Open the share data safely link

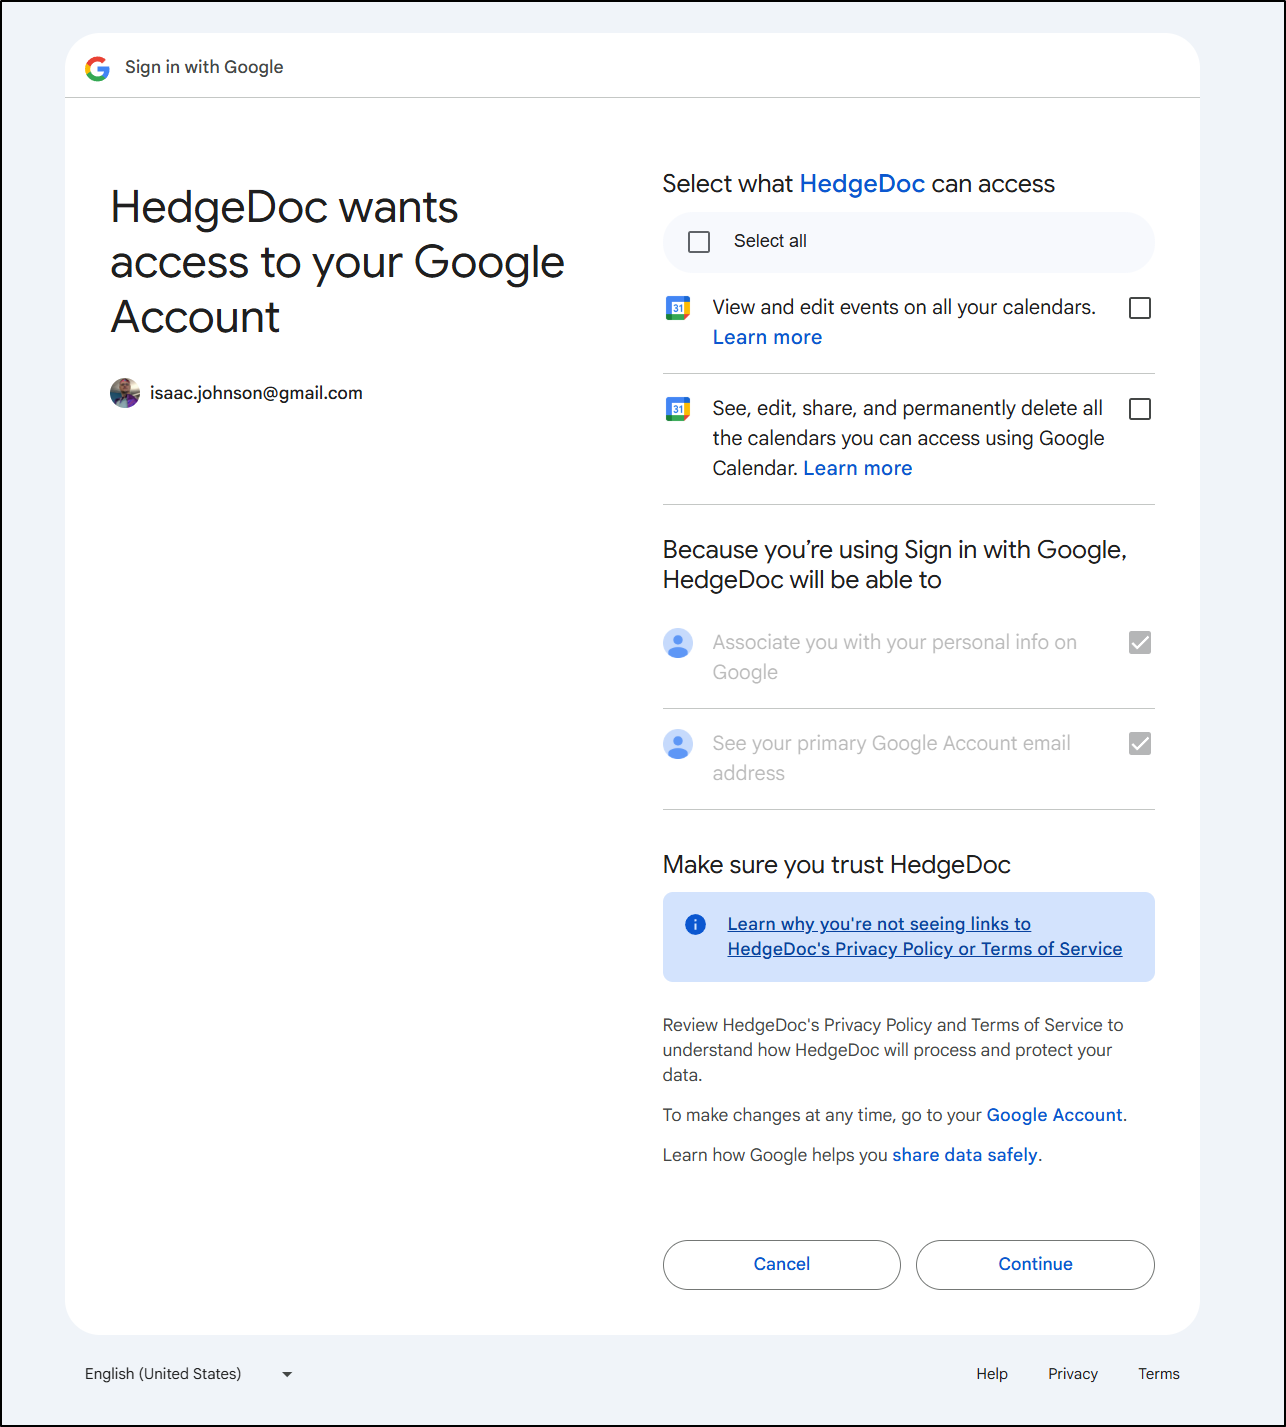tap(965, 1155)
